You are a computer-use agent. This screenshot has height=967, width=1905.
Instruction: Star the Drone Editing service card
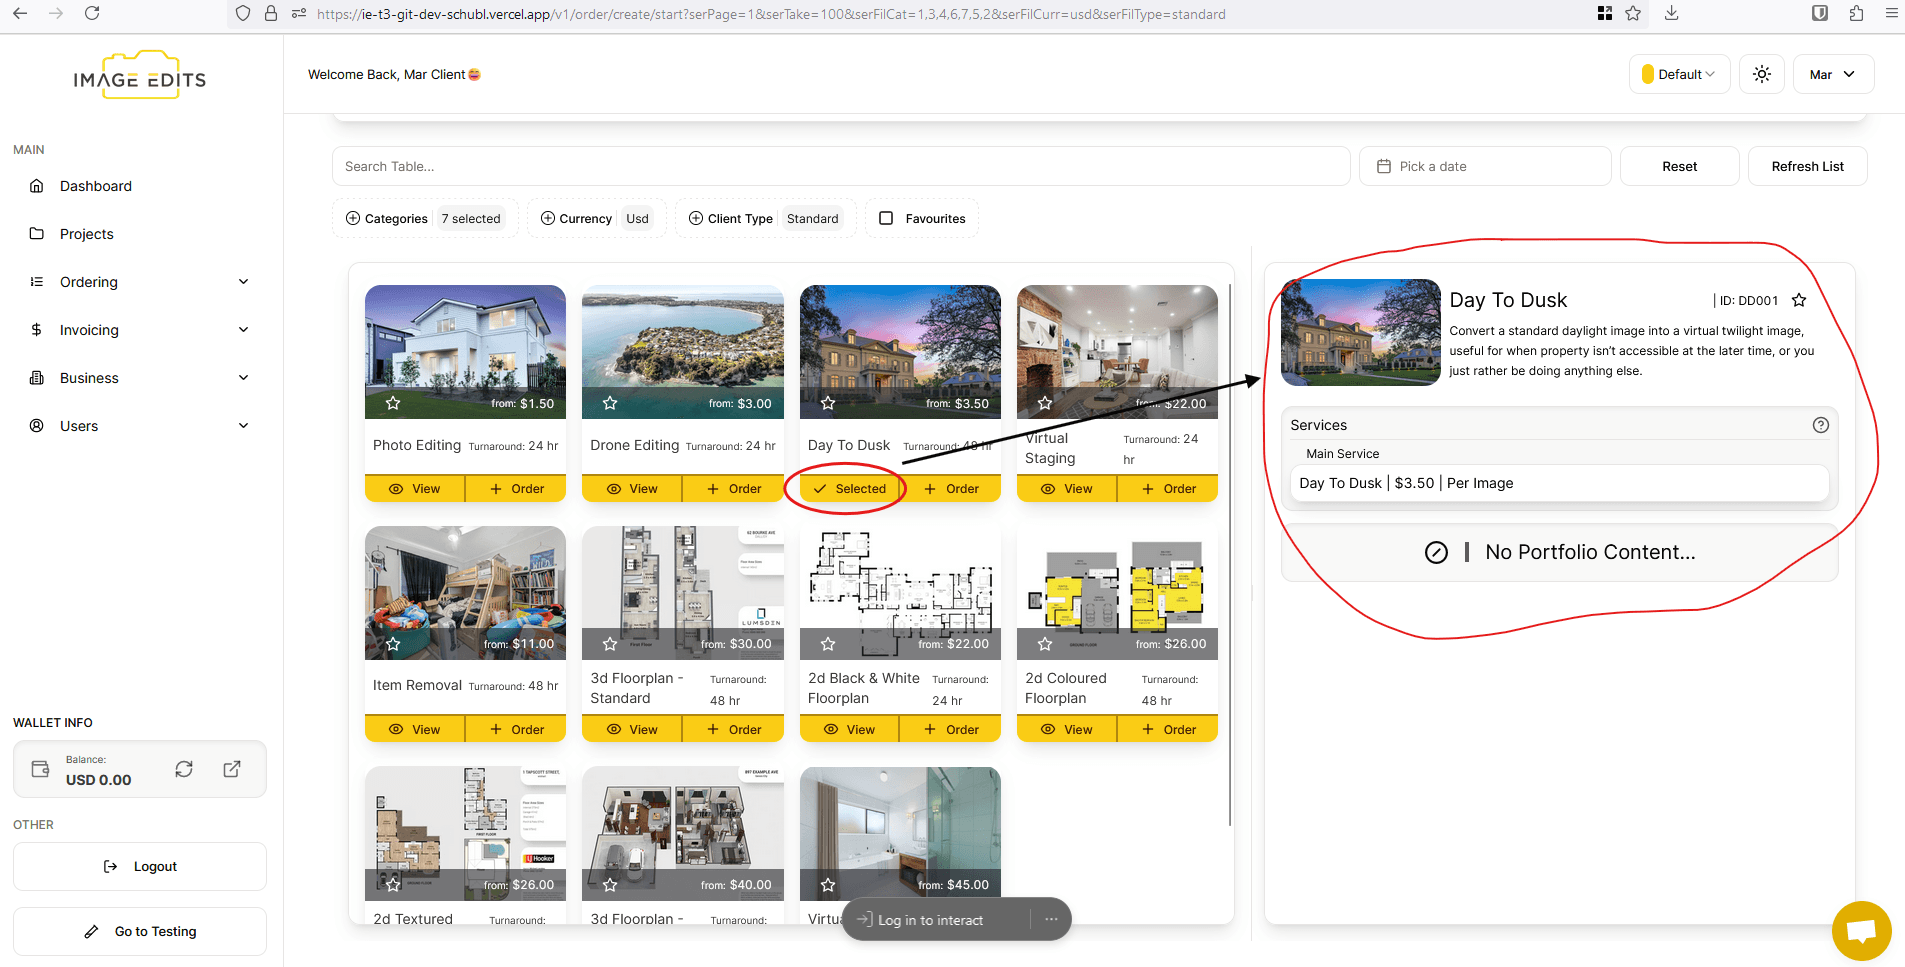coord(610,403)
